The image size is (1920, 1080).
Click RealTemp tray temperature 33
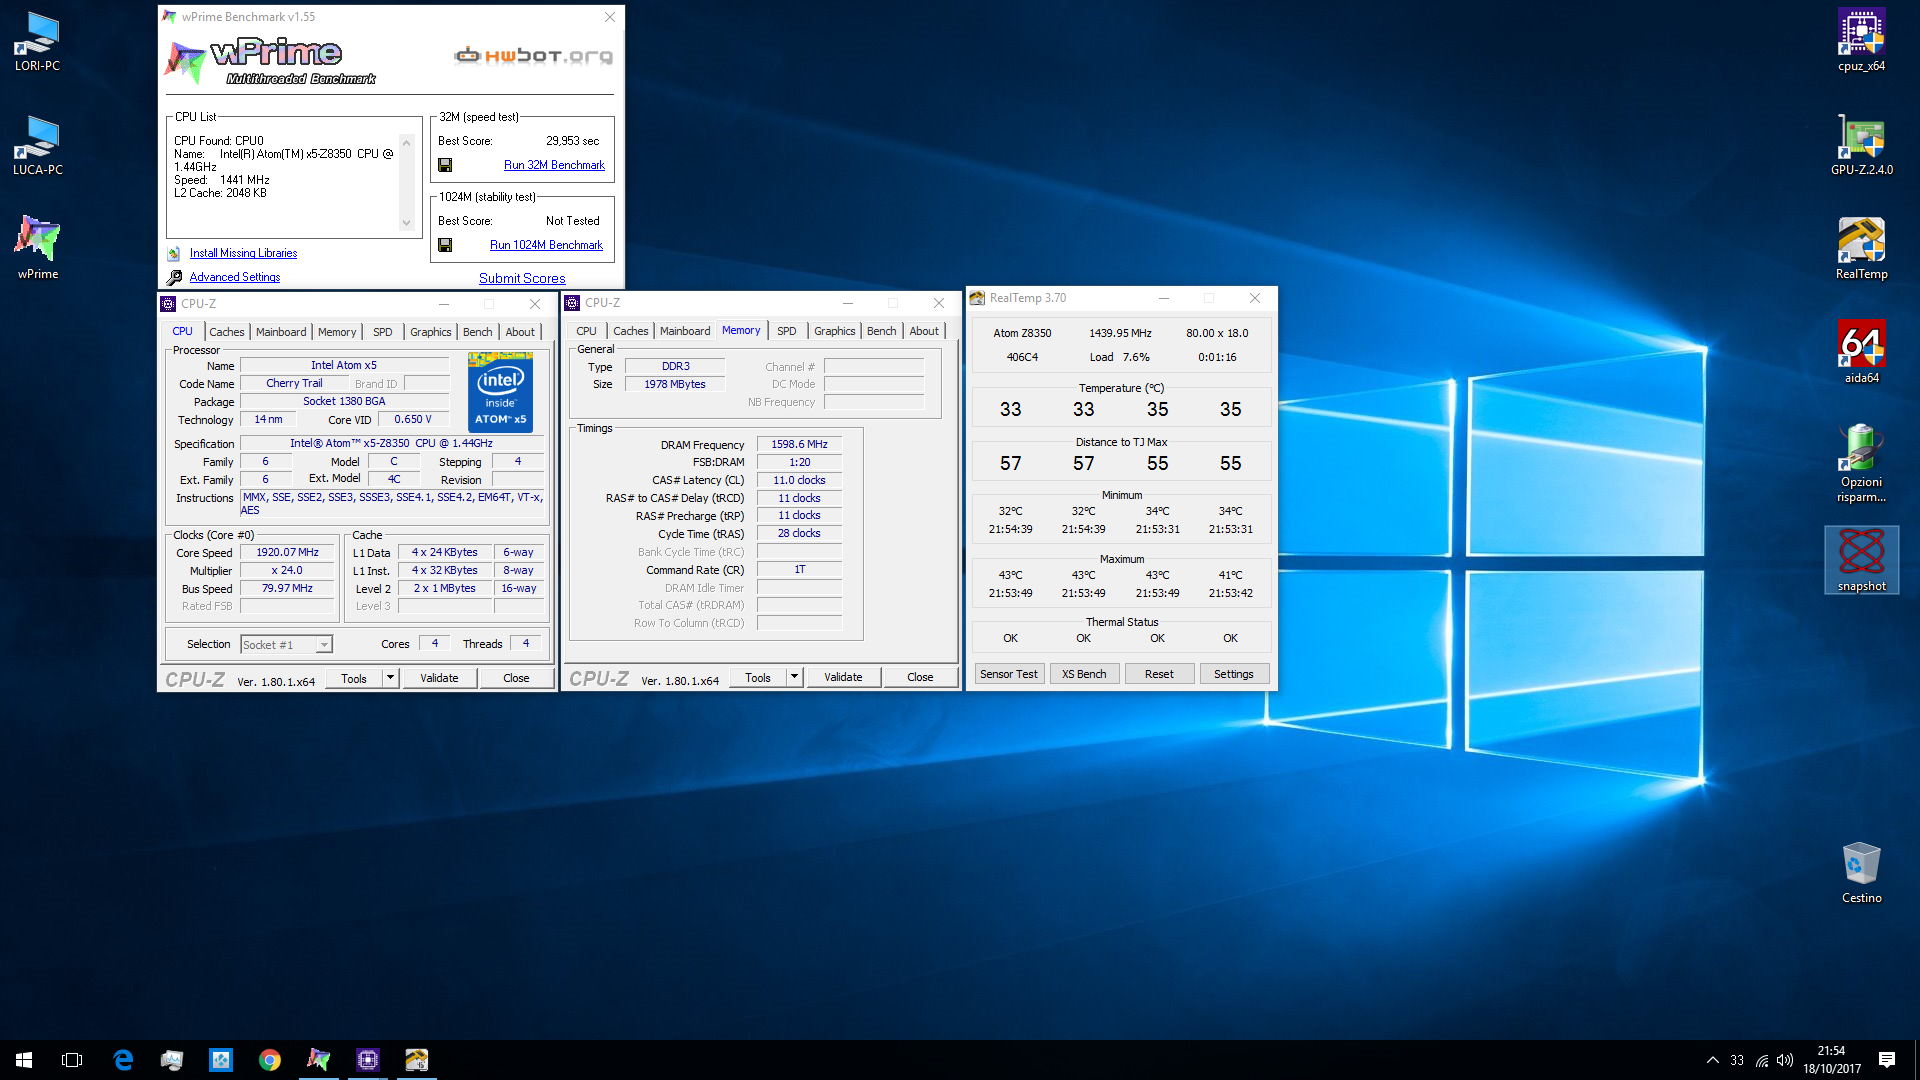pos(1737,1060)
